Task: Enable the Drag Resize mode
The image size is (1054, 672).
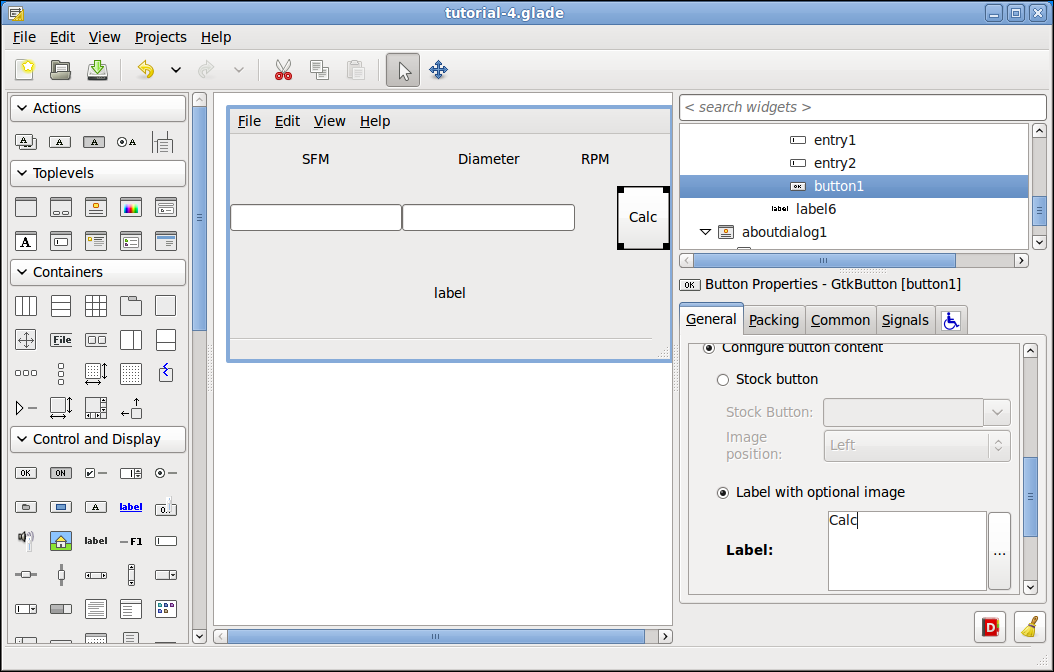Action: pyautogui.click(x=438, y=70)
